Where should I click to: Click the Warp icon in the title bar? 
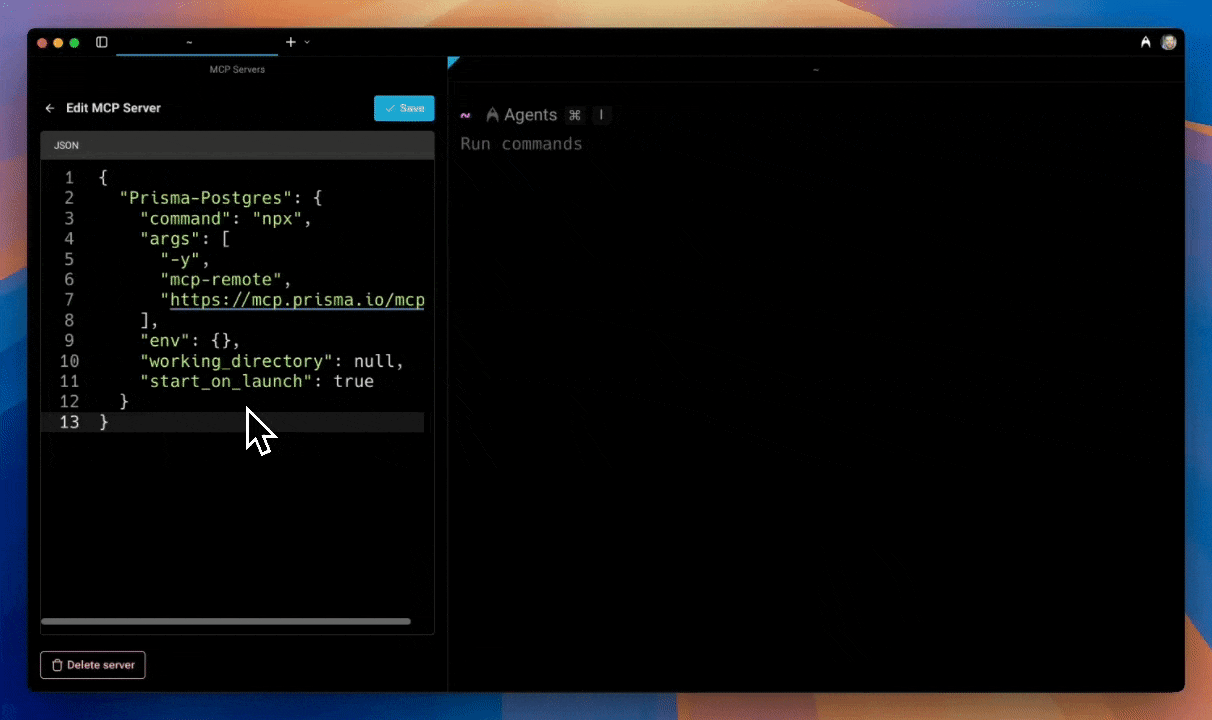pyautogui.click(x=1145, y=42)
